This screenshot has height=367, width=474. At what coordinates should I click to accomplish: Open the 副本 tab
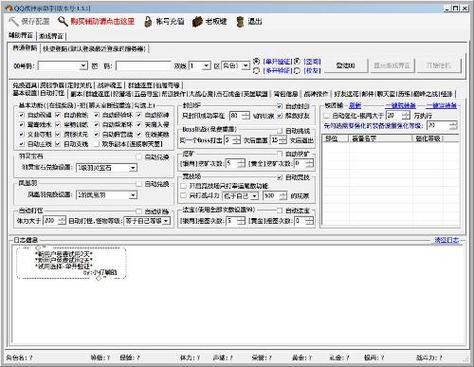click(x=76, y=94)
